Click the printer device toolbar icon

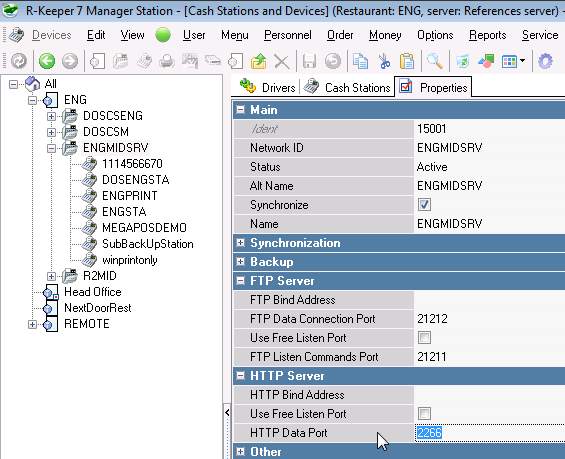[x=167, y=61]
